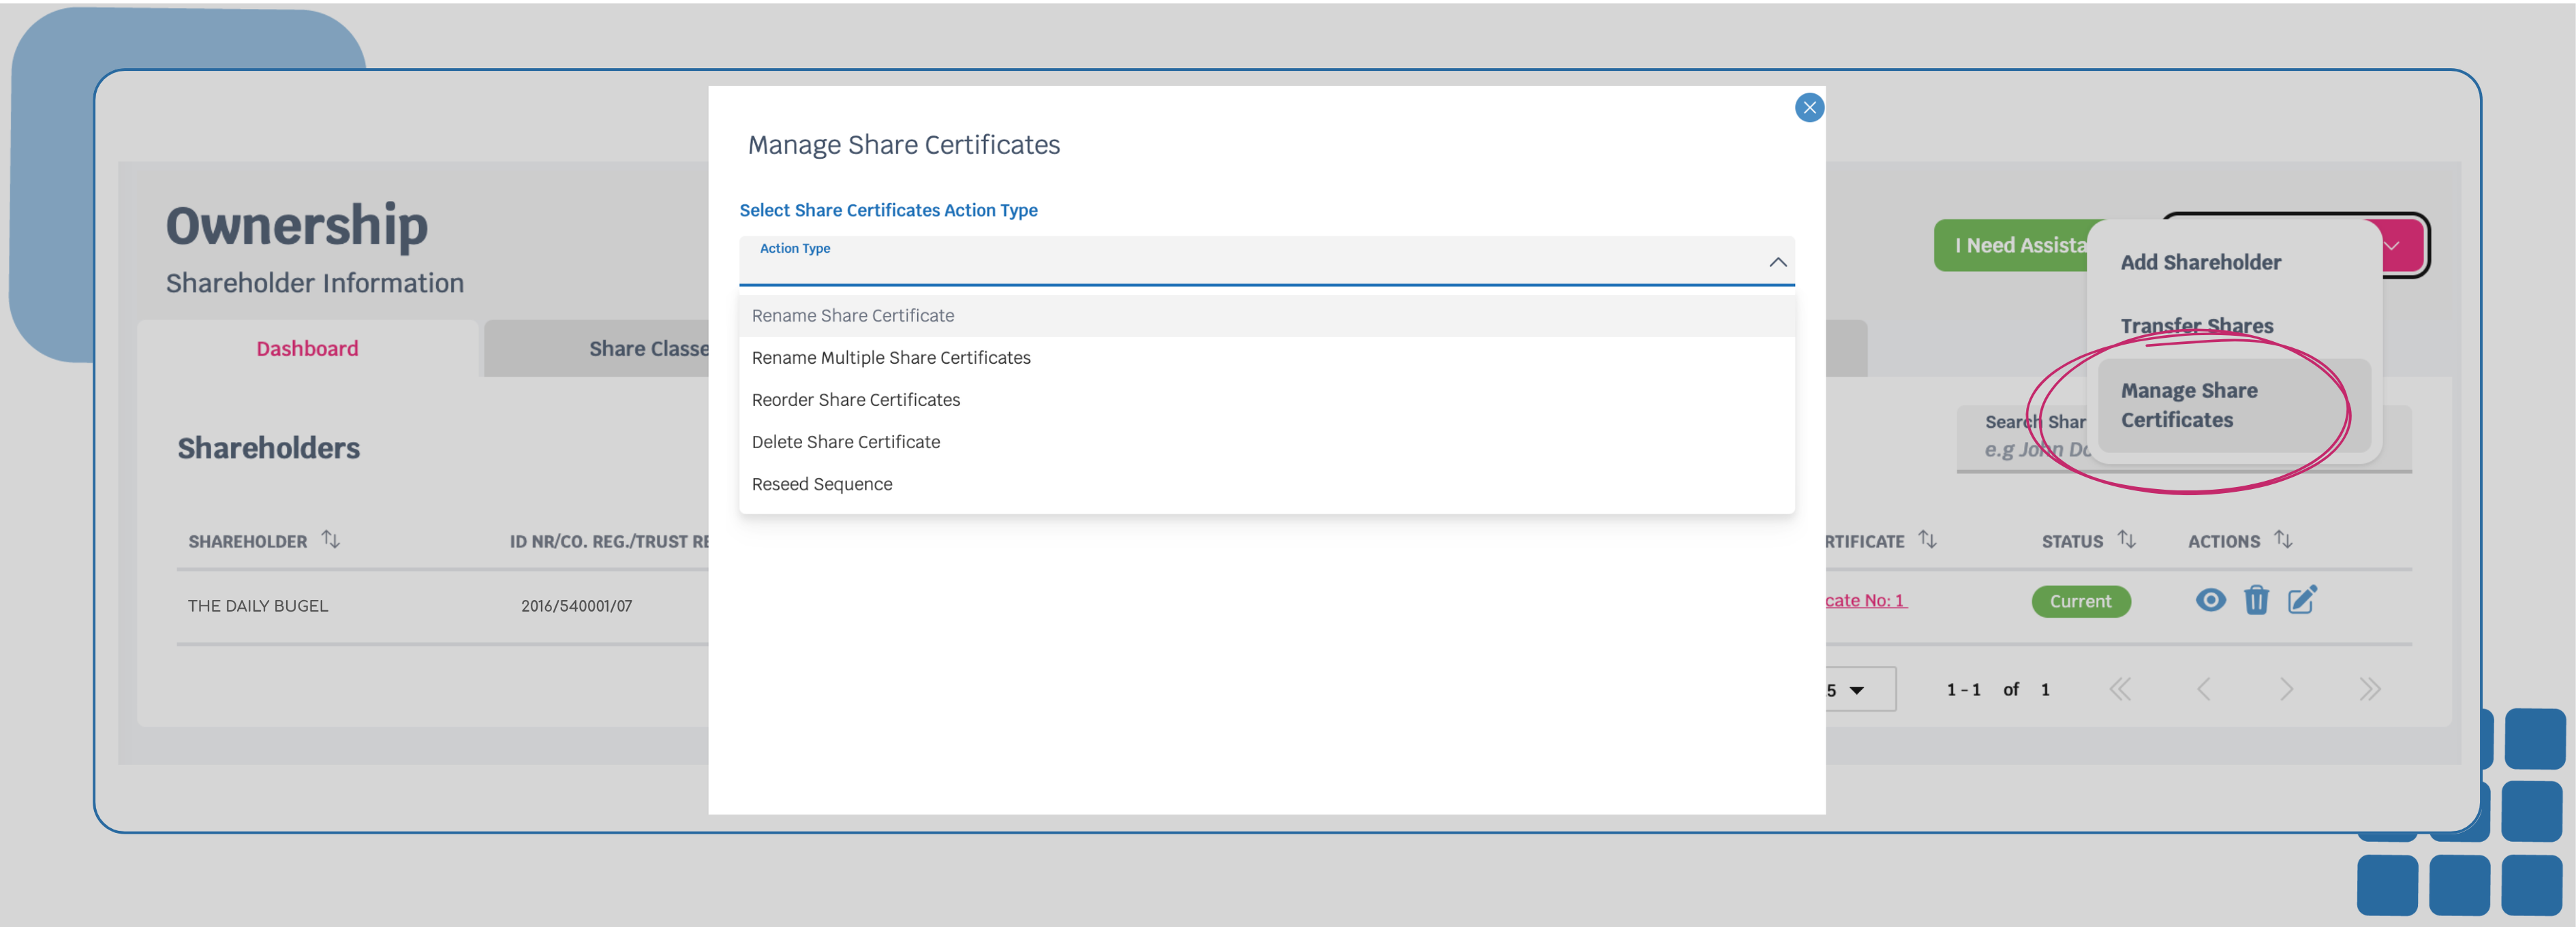Collapse the Action Type dropdown chevron
This screenshot has width=2576, height=927.
(x=1777, y=262)
